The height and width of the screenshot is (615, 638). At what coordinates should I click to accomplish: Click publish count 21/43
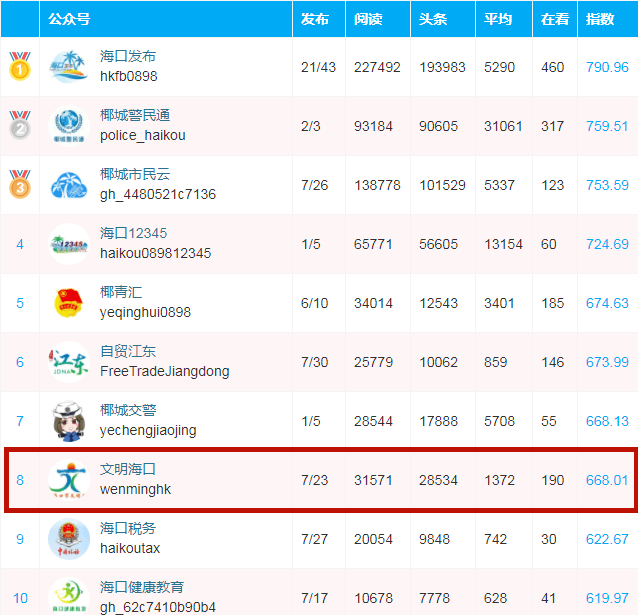318,67
